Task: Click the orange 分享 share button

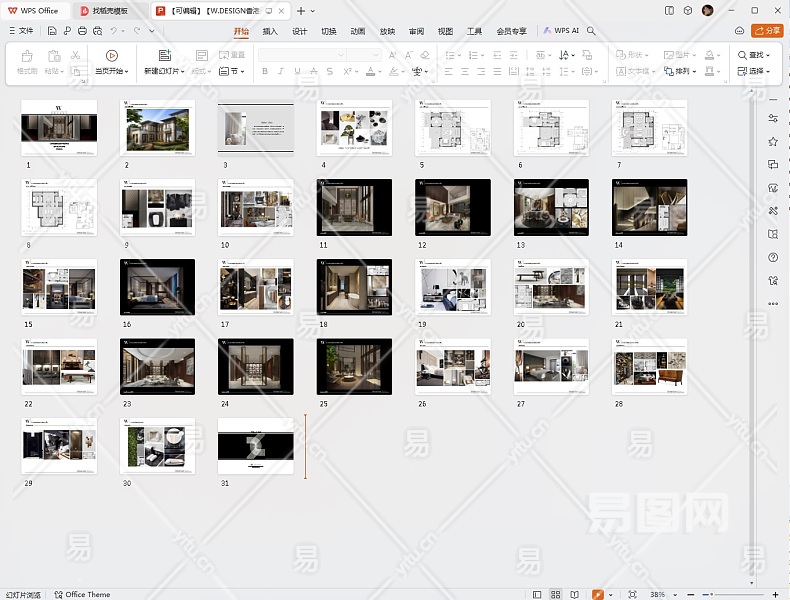Action: [x=767, y=31]
